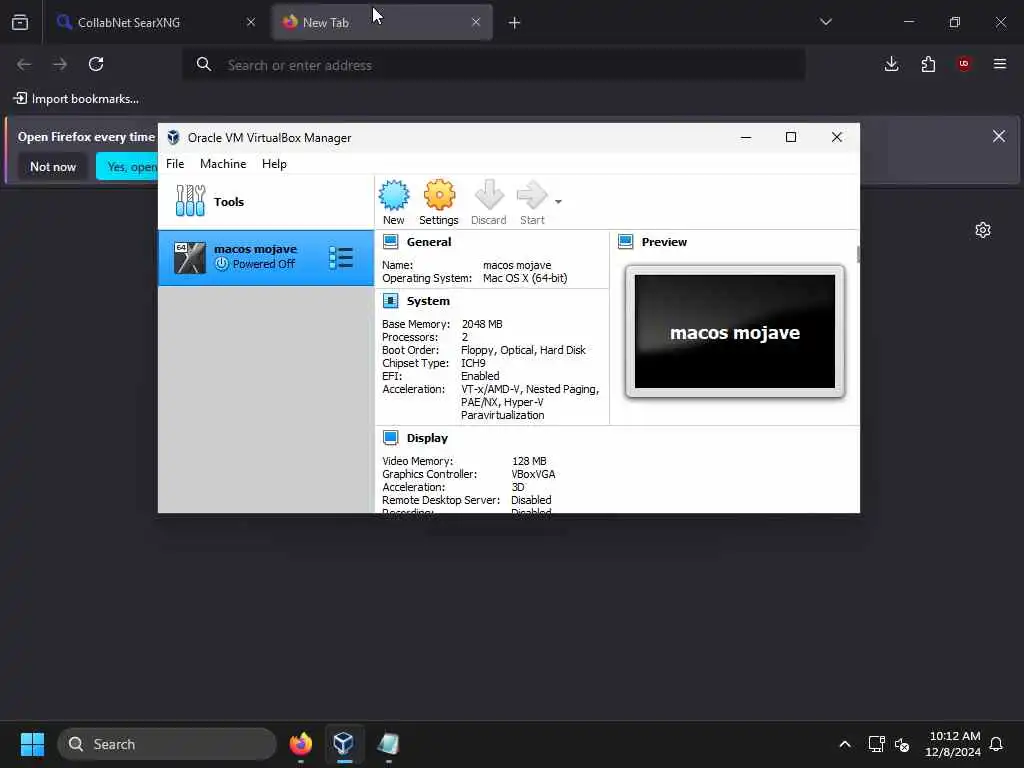Click the Display section icon
Screen dimensions: 1024x768
[x=391, y=438]
